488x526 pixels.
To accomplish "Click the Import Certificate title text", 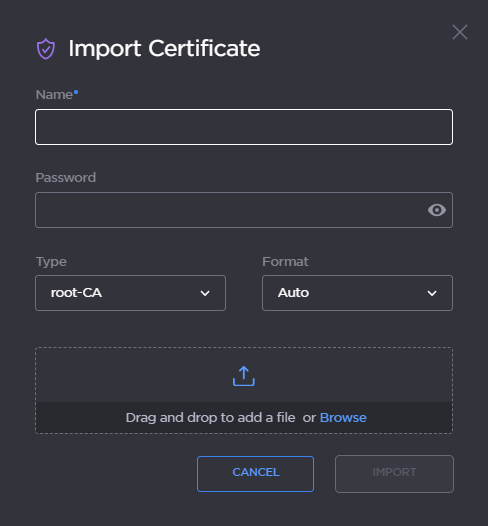I will coord(164,49).
